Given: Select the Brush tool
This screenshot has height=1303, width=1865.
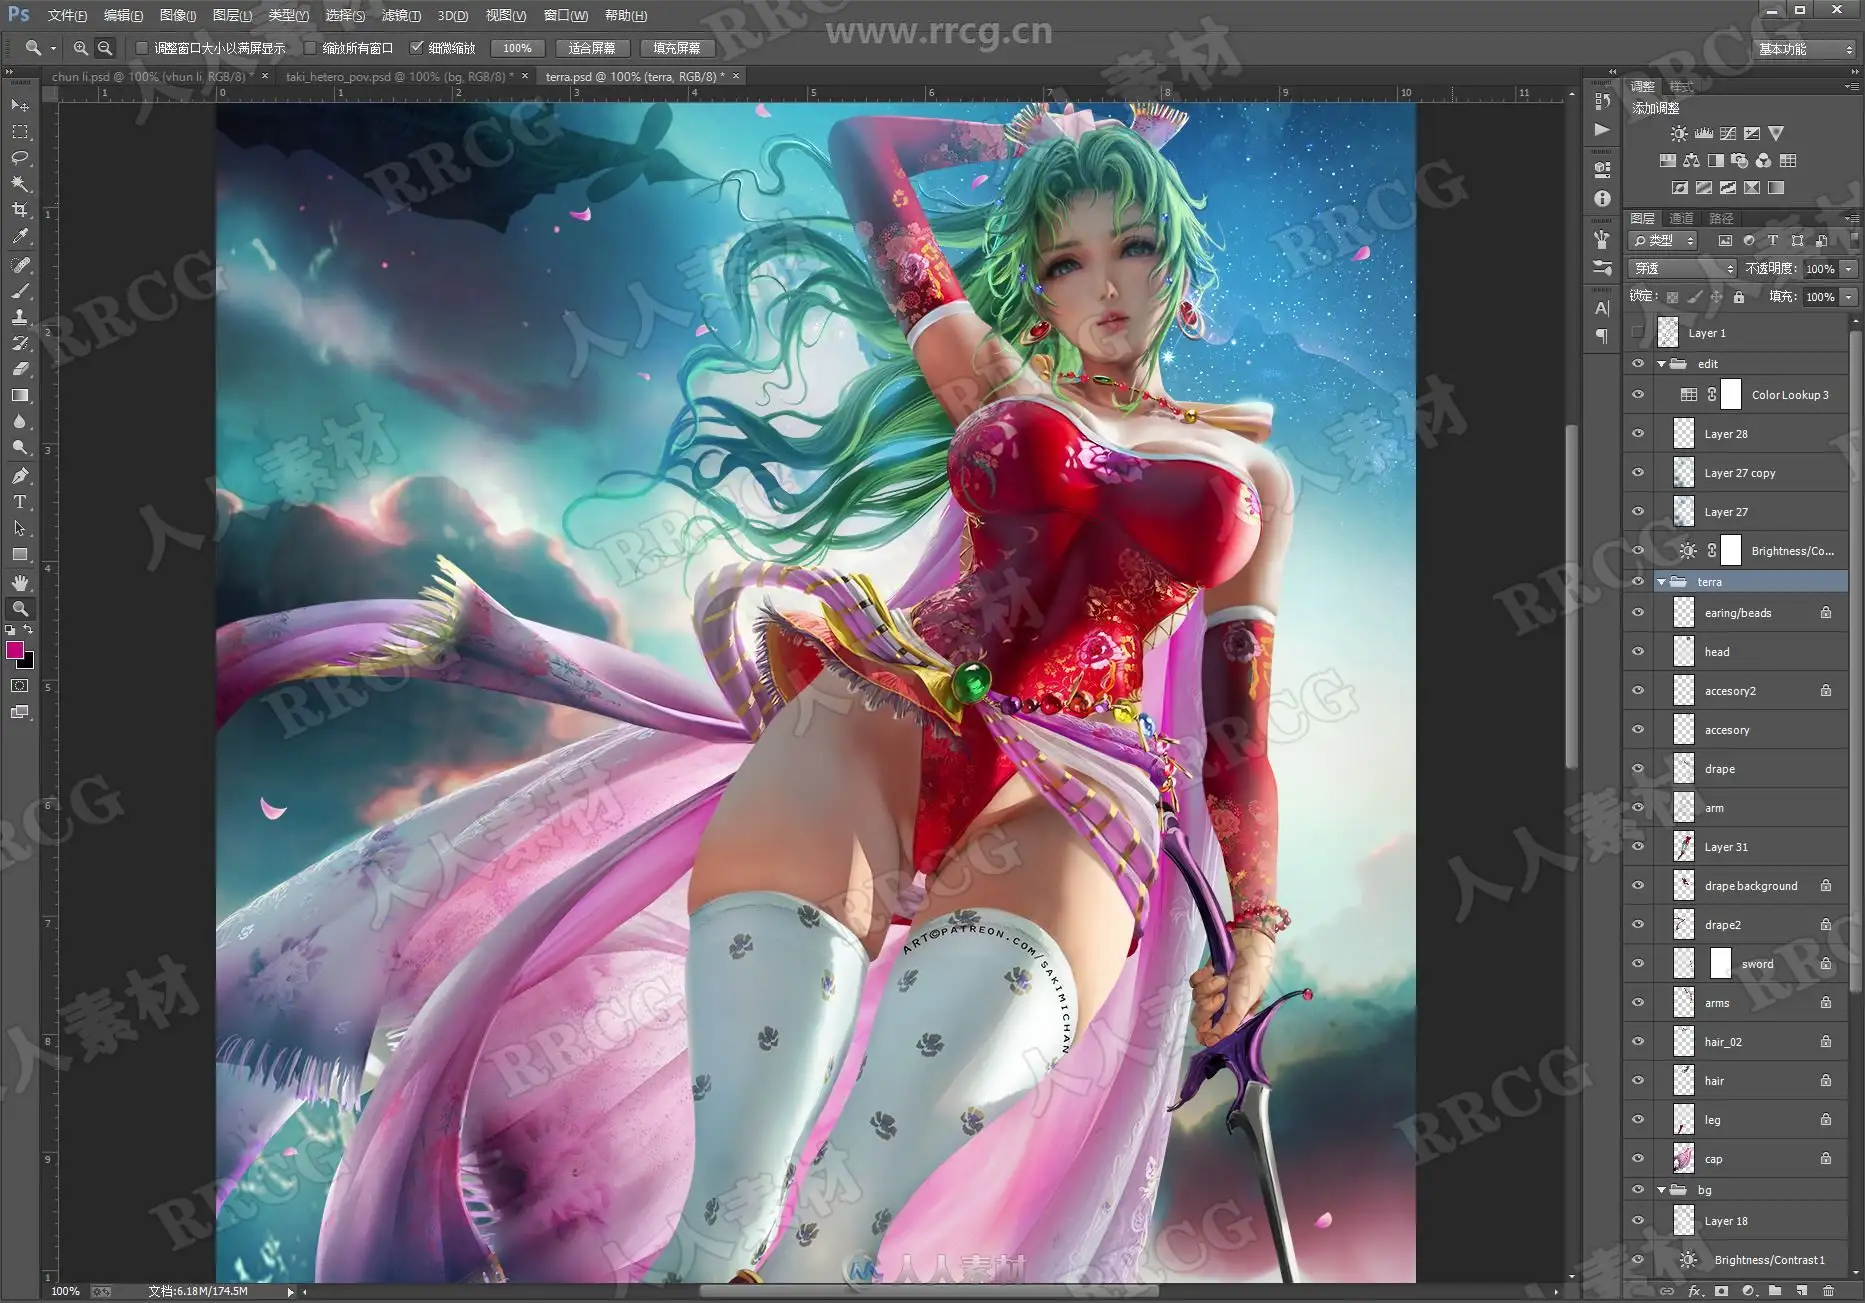Looking at the screenshot, I should click(19, 291).
